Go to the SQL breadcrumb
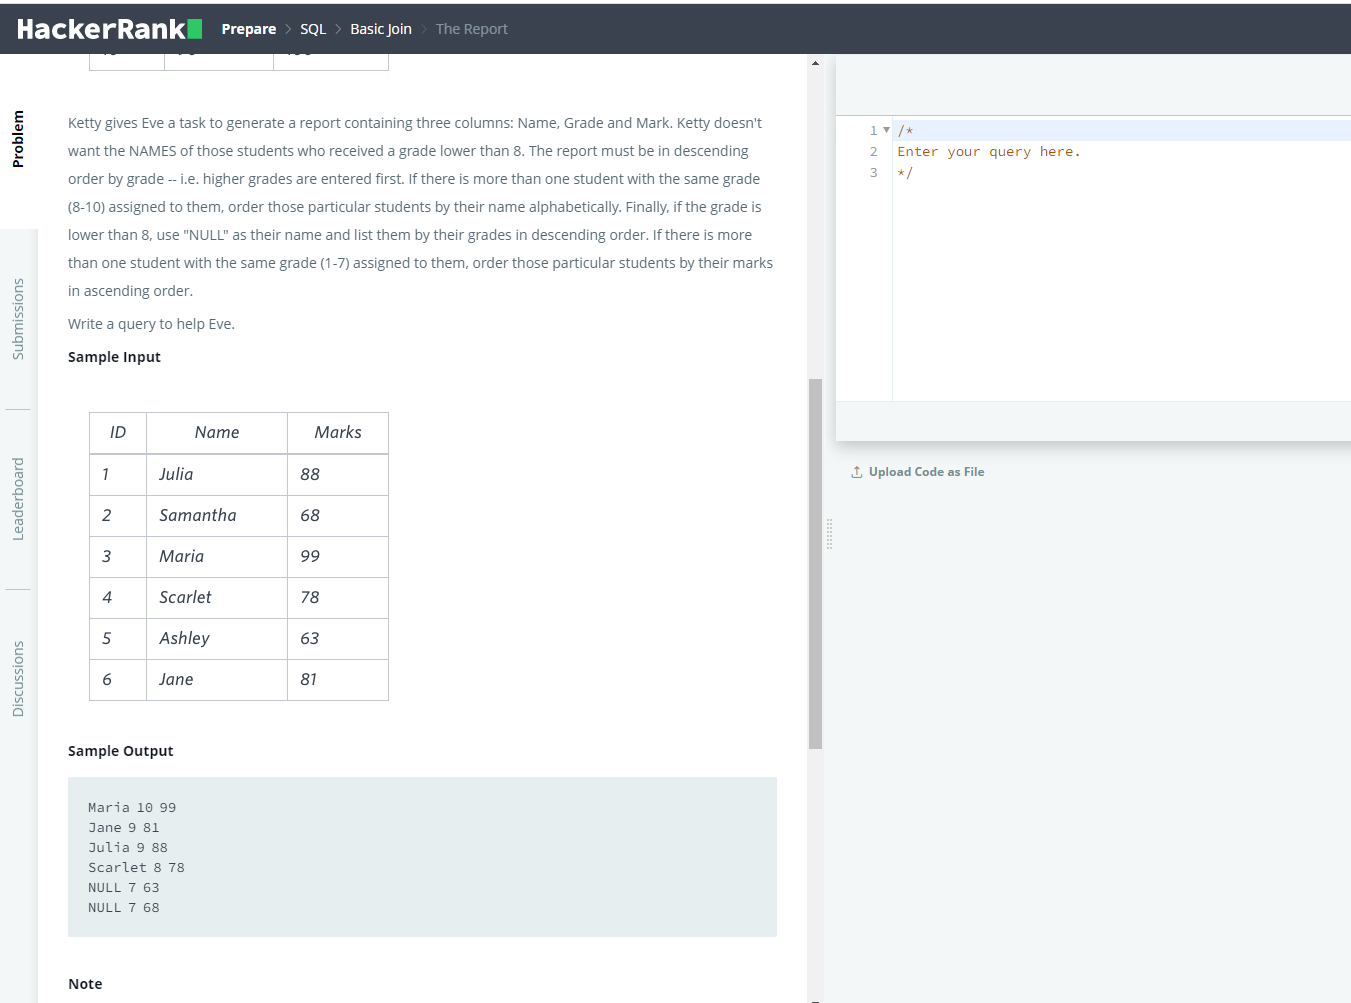1351x1003 pixels. (x=313, y=29)
